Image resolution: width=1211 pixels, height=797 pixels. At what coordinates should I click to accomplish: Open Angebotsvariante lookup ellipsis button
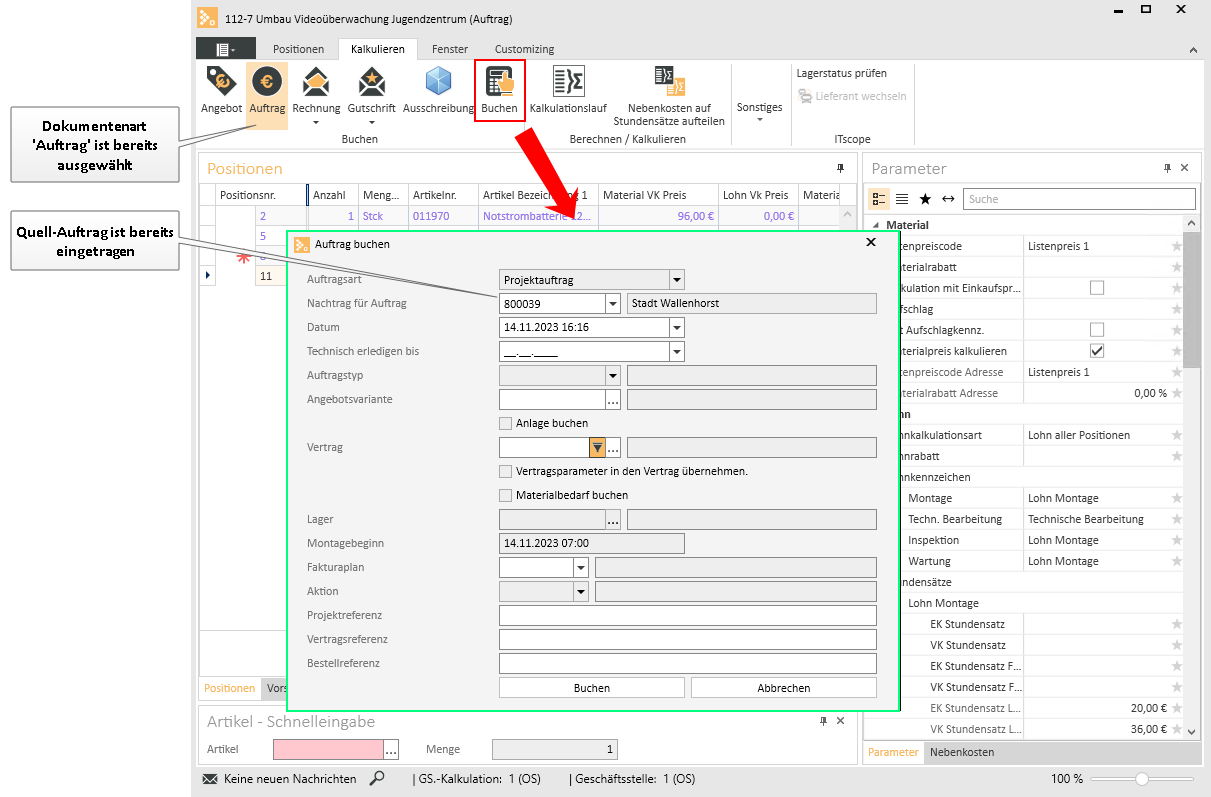[613, 399]
